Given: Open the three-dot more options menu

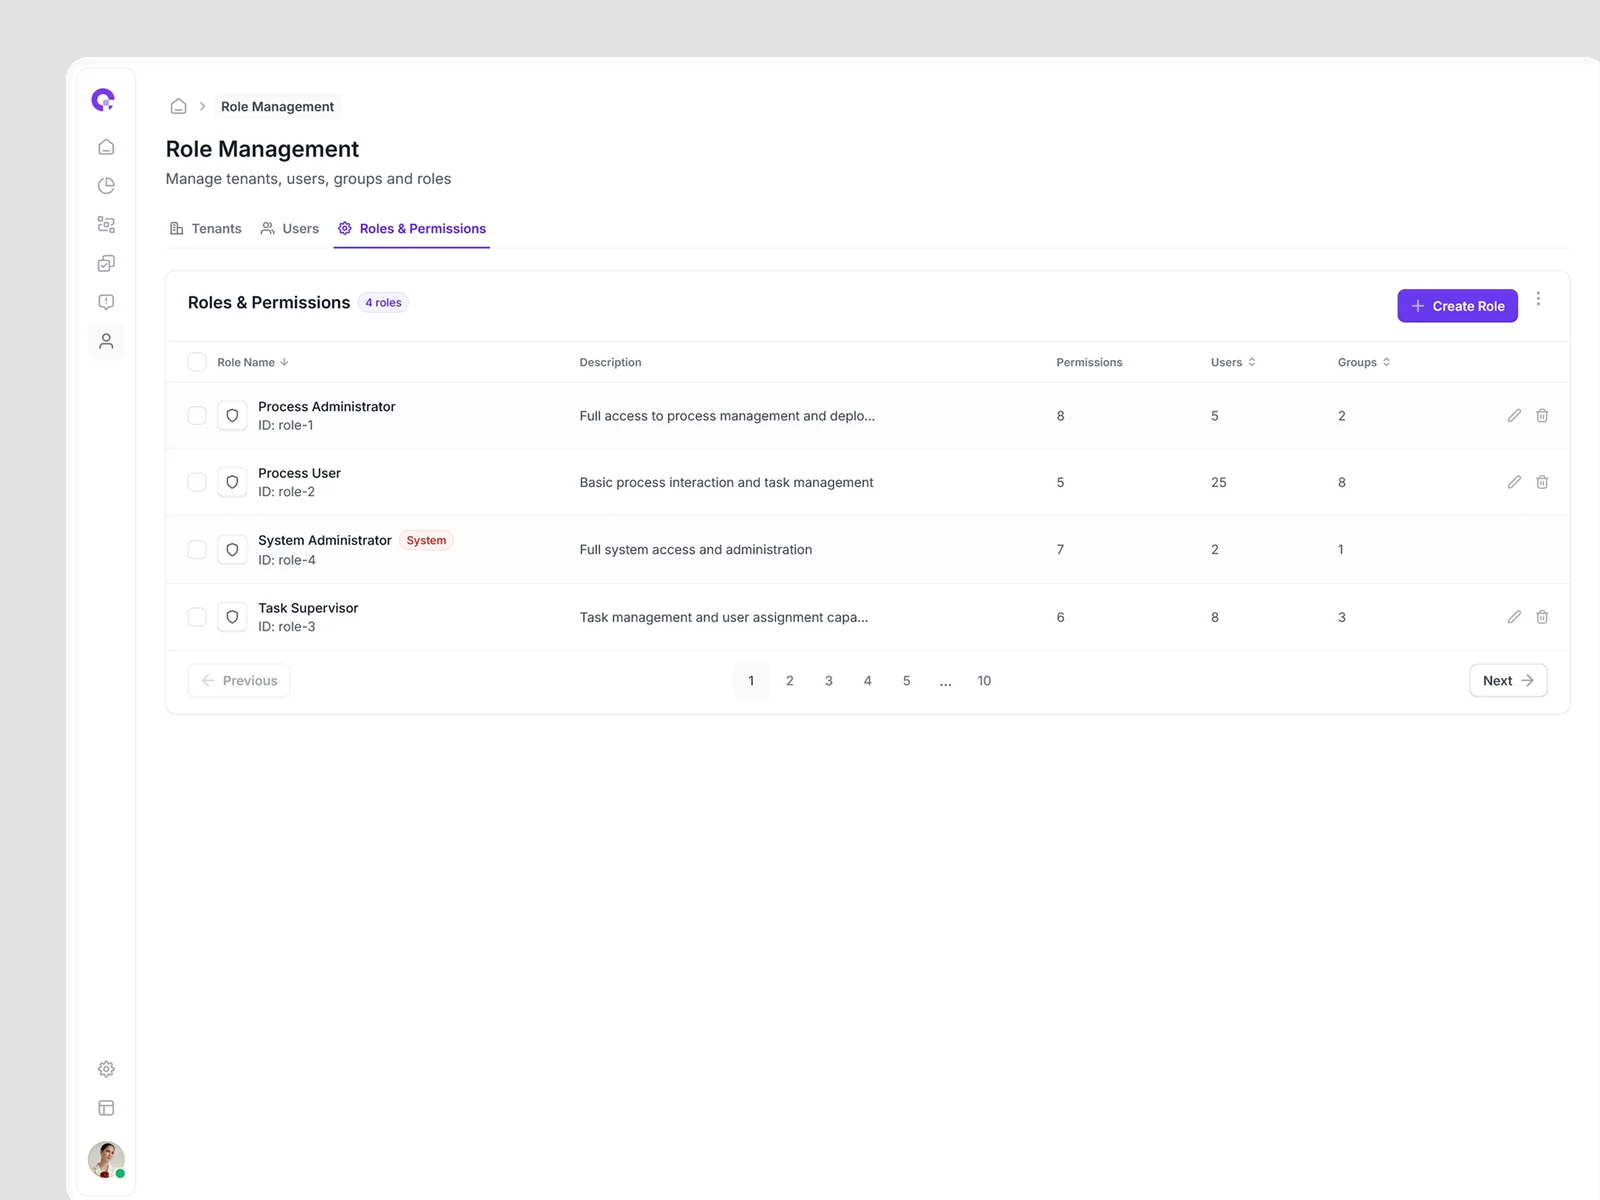Looking at the screenshot, I should click(x=1538, y=299).
